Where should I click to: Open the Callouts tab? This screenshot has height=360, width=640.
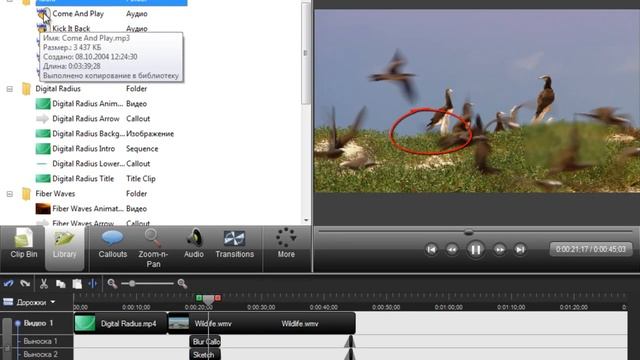click(x=113, y=244)
